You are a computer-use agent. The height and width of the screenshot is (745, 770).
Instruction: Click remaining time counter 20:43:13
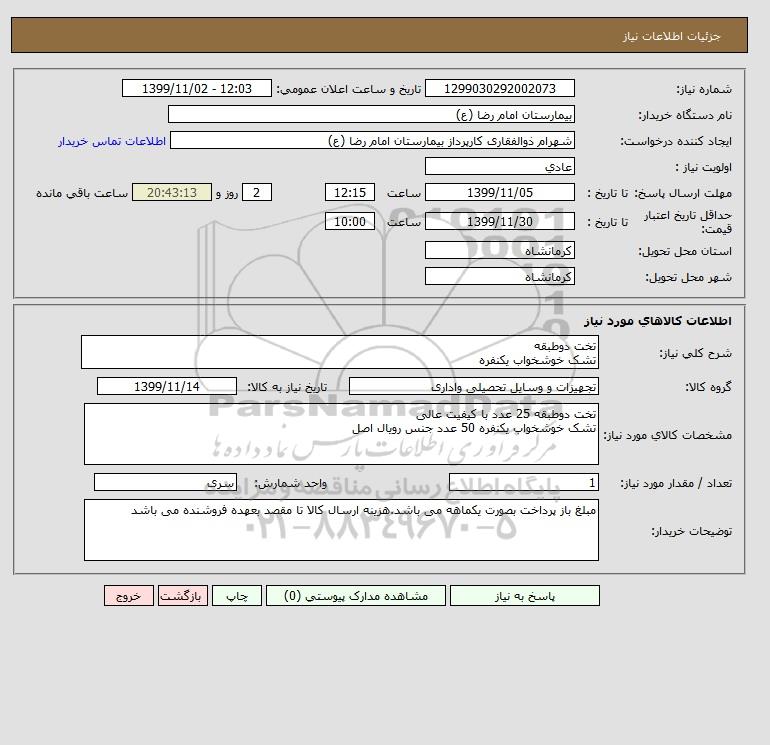pos(172,193)
